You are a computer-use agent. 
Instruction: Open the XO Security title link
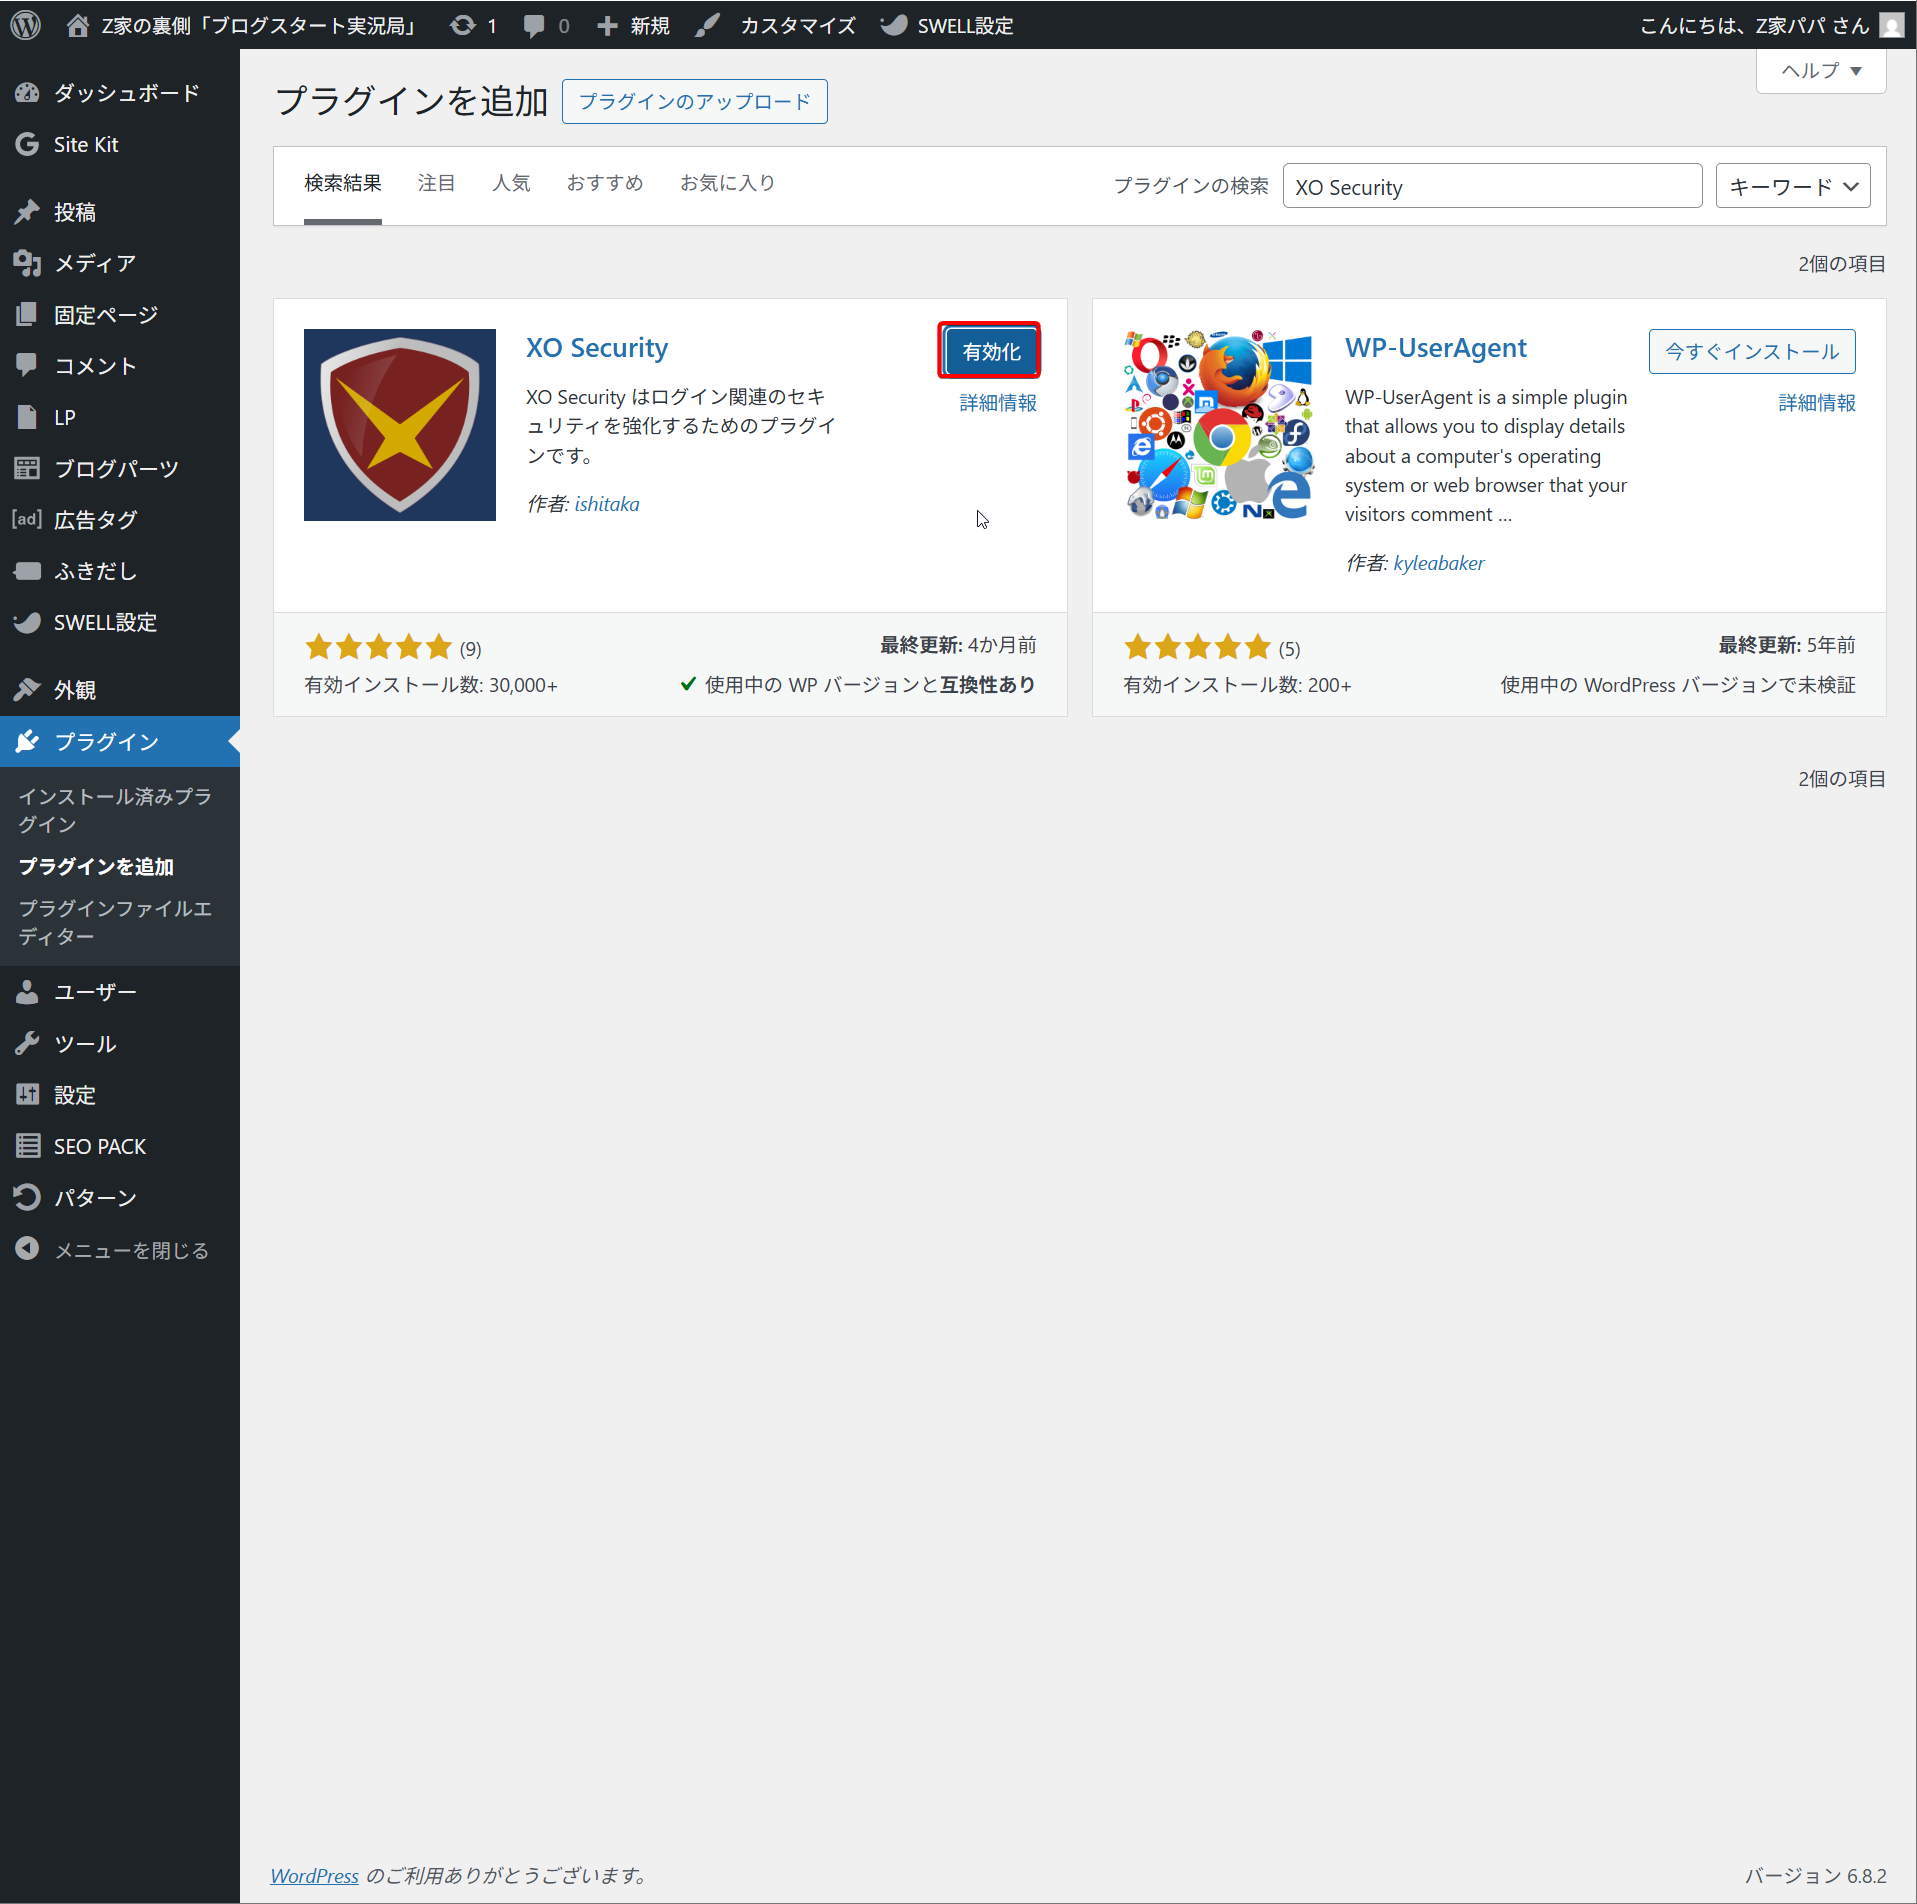pyautogui.click(x=597, y=347)
